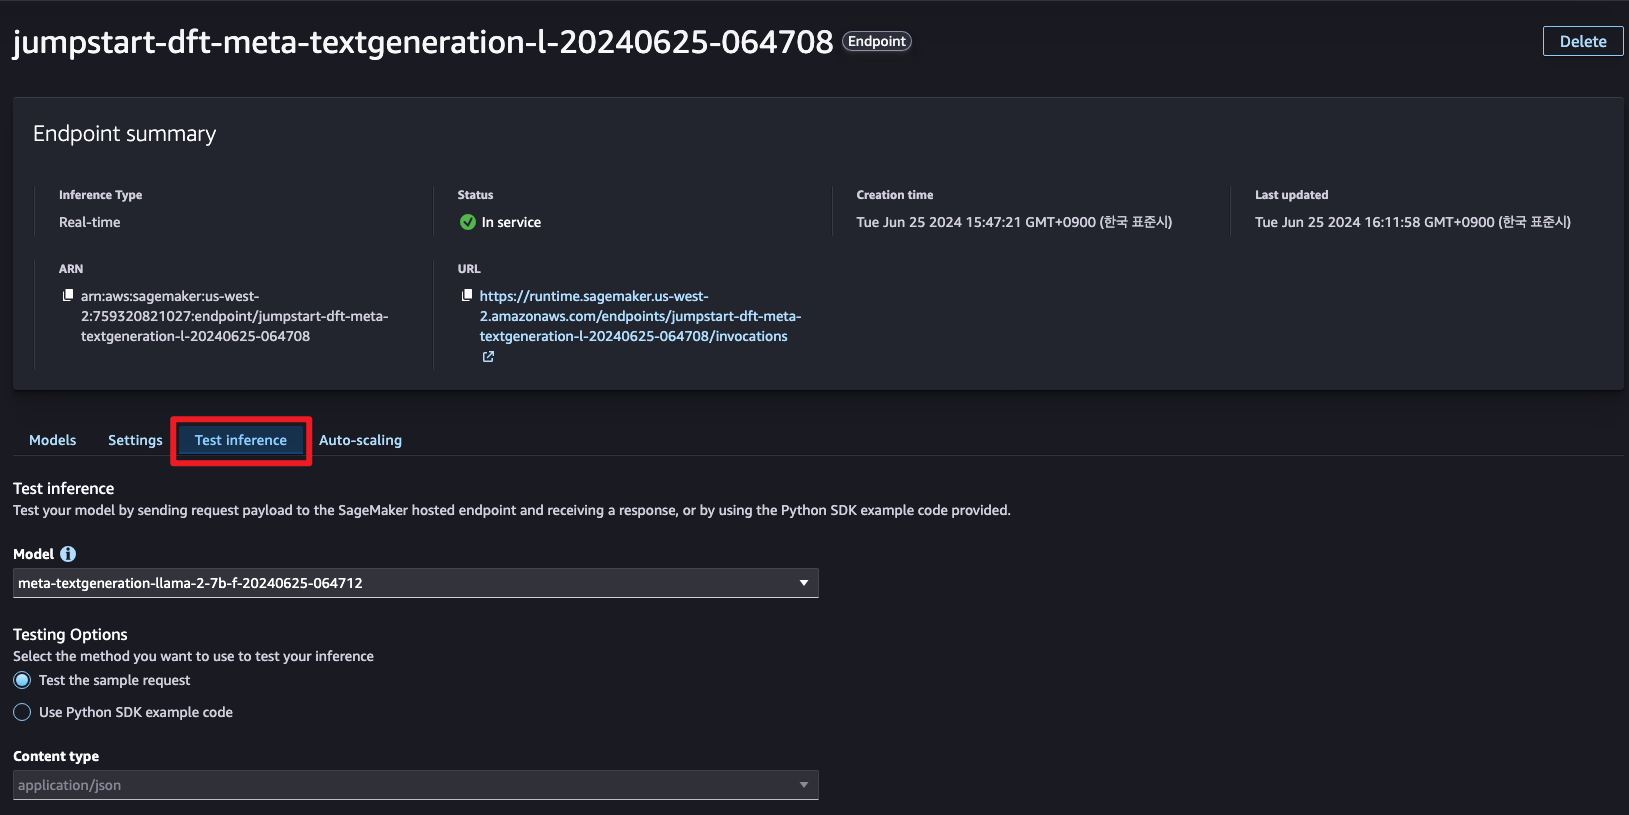Click the In service status text
1629x815 pixels.
[511, 222]
